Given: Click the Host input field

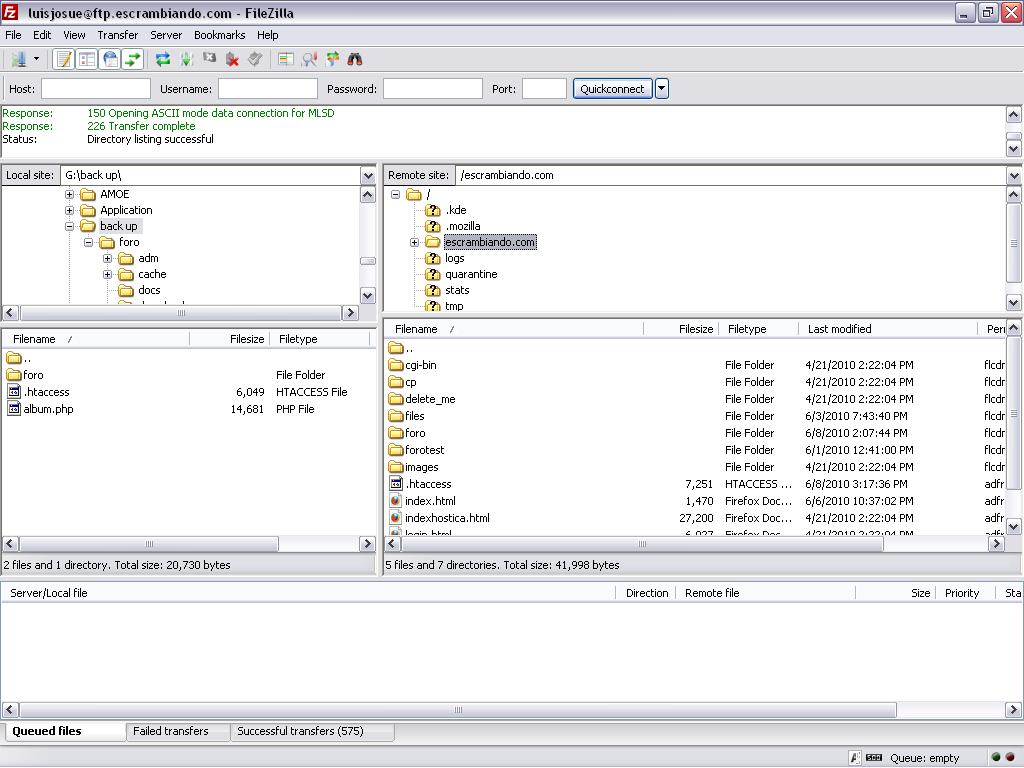Looking at the screenshot, I should click(96, 89).
